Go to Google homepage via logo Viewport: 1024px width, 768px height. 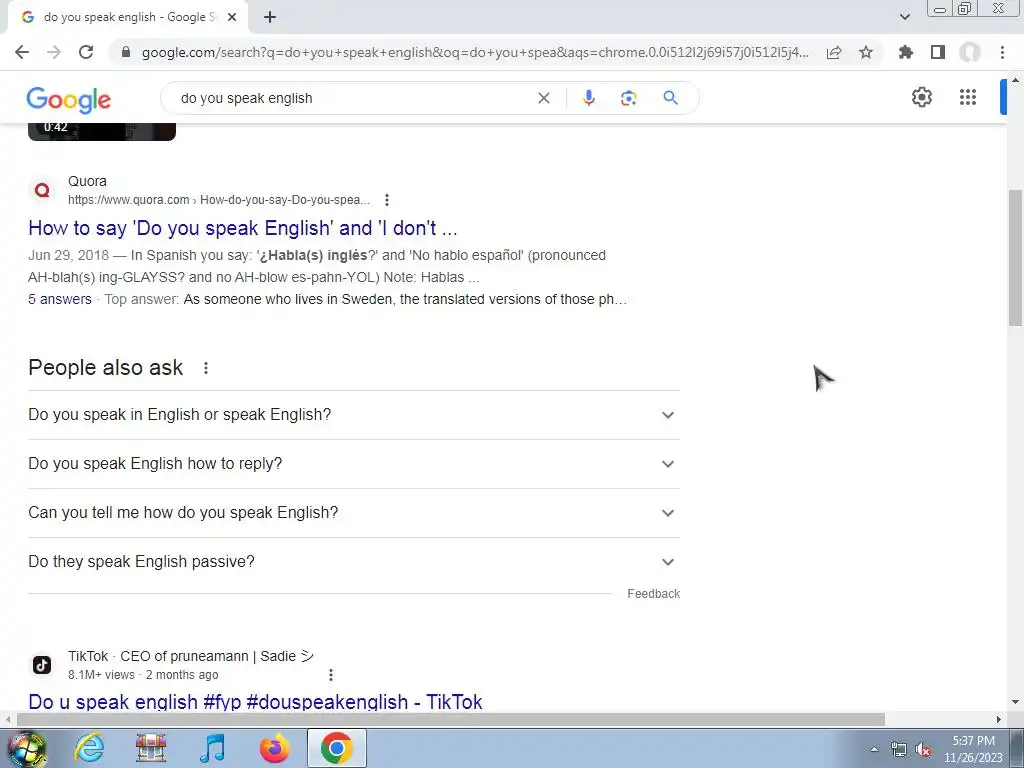(69, 99)
